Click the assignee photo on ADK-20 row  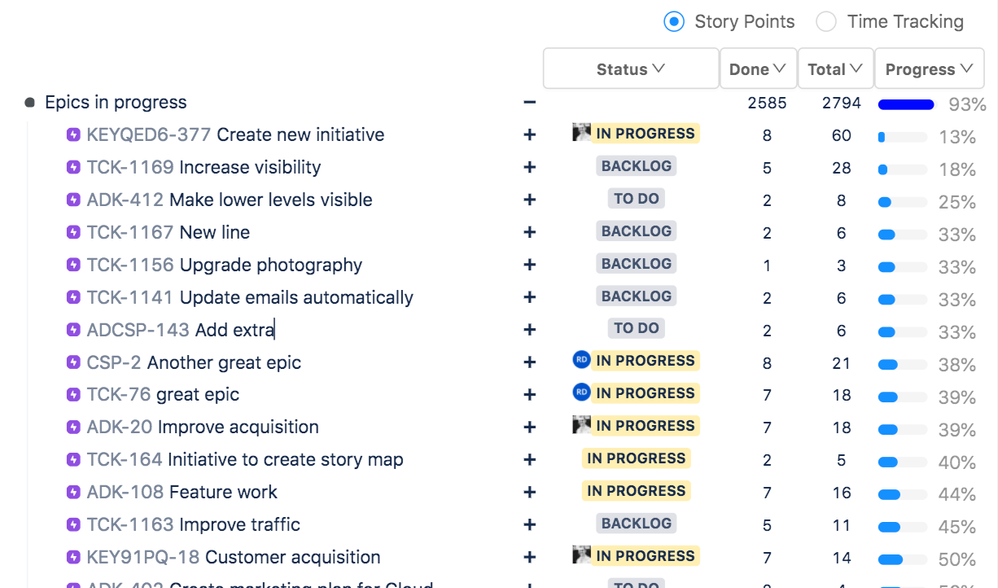coord(581,424)
